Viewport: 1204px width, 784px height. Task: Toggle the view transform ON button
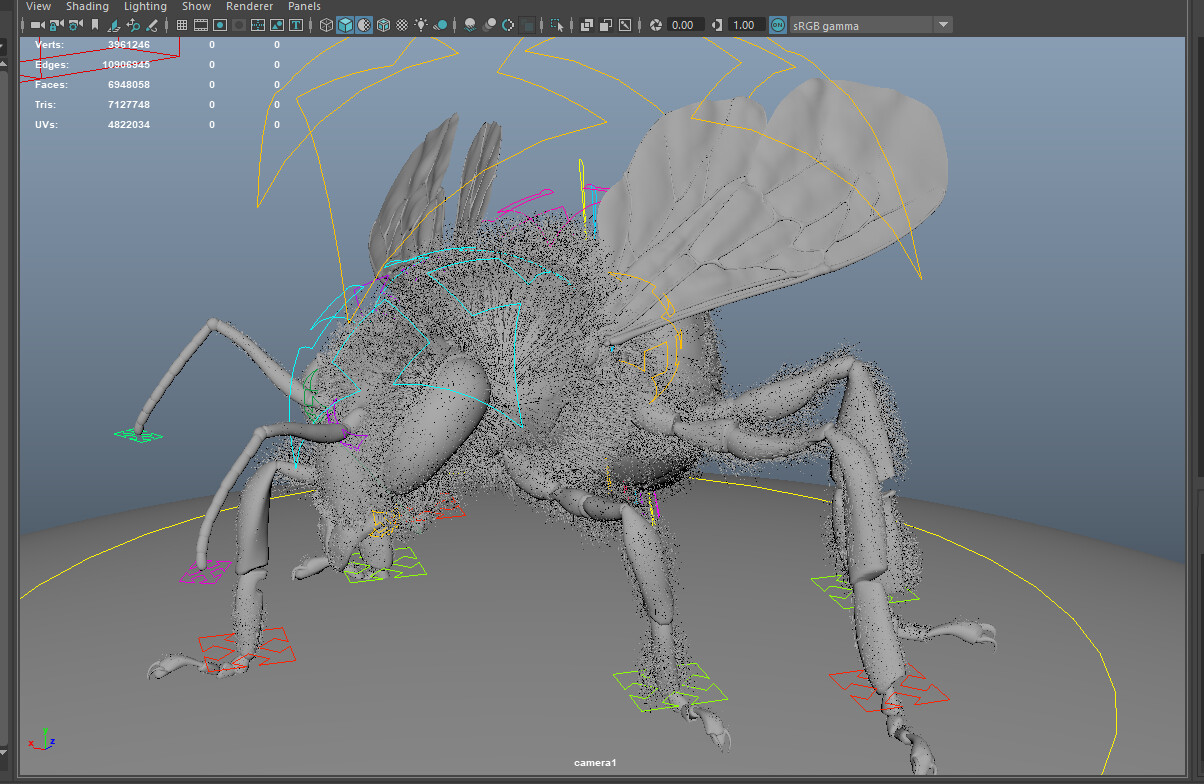point(777,25)
